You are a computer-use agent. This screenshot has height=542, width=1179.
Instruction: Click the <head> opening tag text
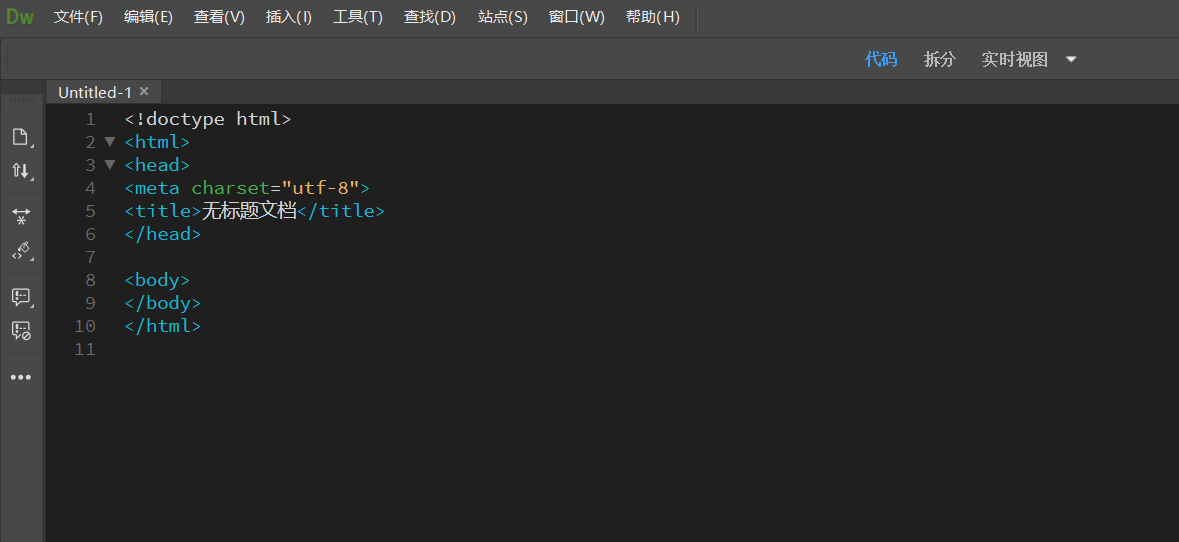pos(157,165)
